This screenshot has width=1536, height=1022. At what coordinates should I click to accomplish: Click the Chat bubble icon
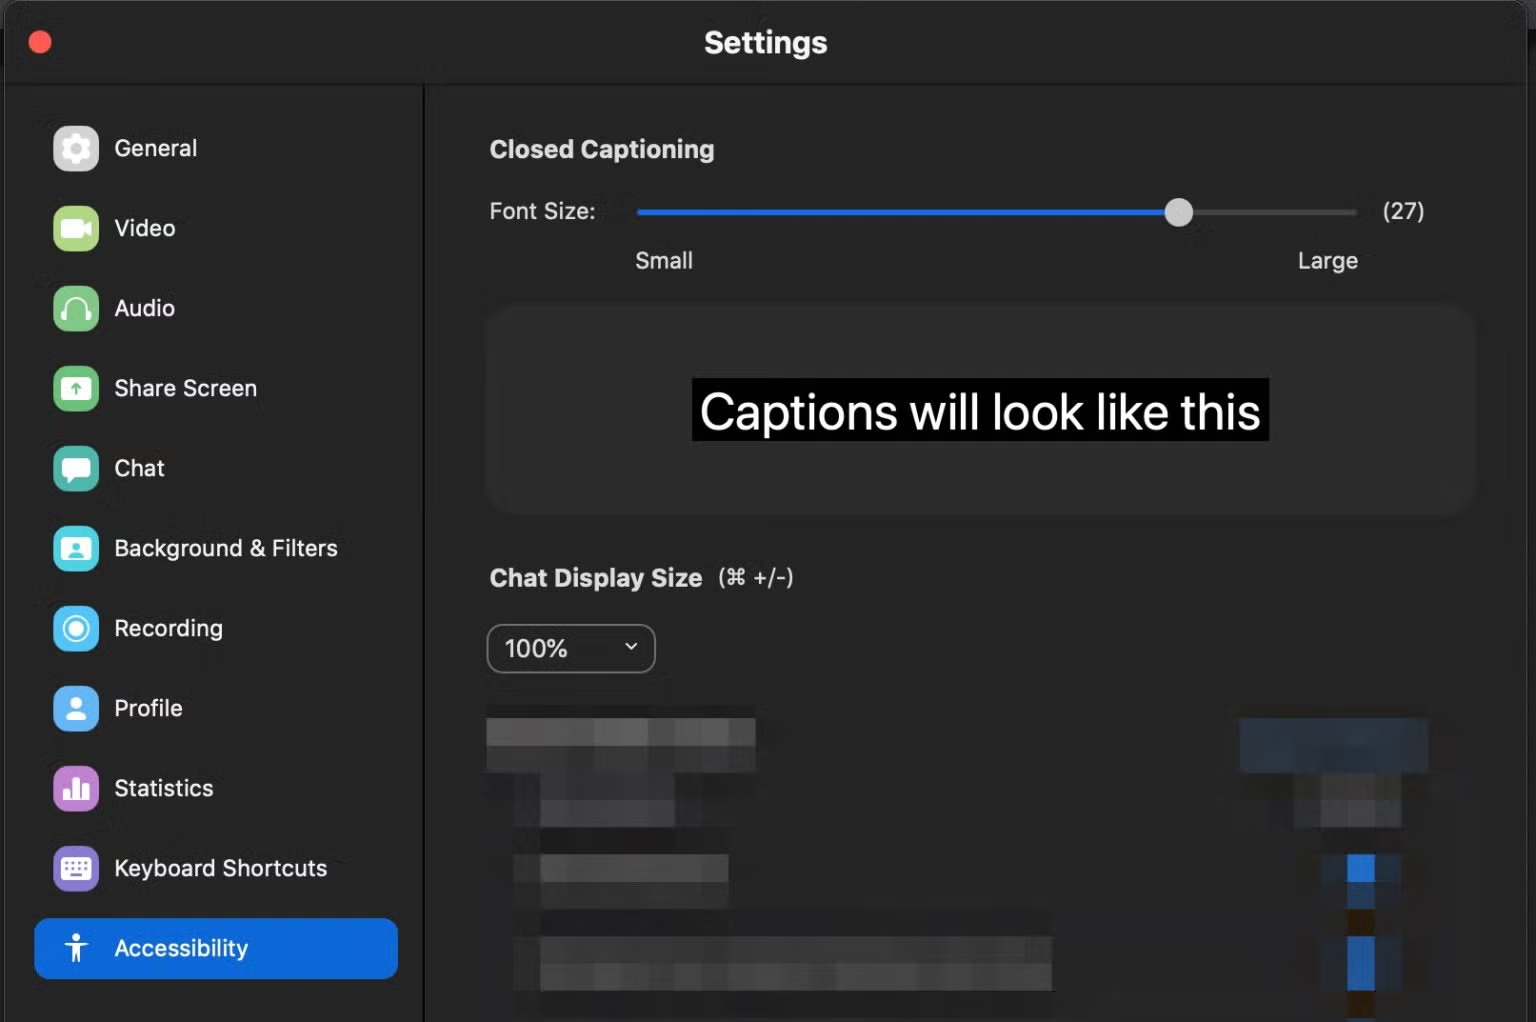[x=76, y=468]
